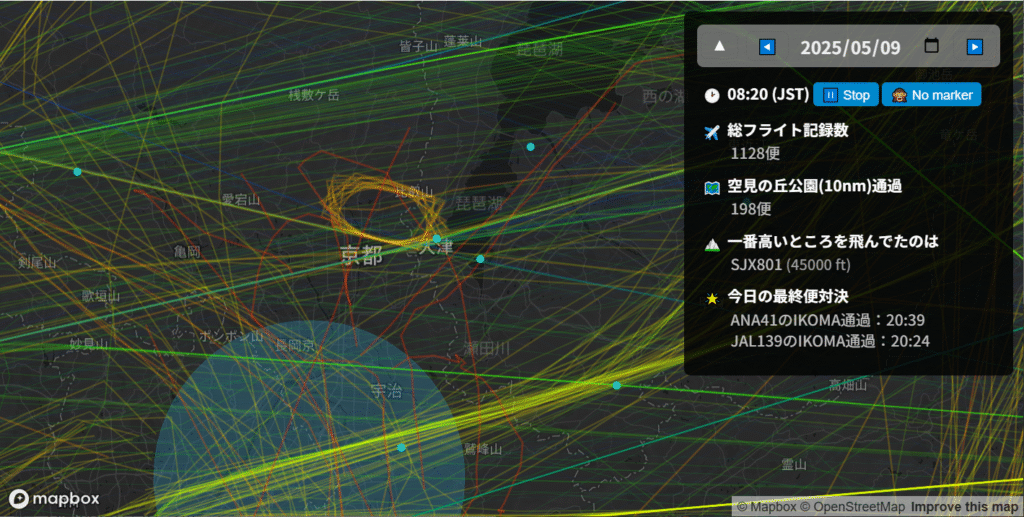The height and width of the screenshot is (517, 1024).
Task: Click the aircraft dot at the far left edge
Action: click(78, 172)
